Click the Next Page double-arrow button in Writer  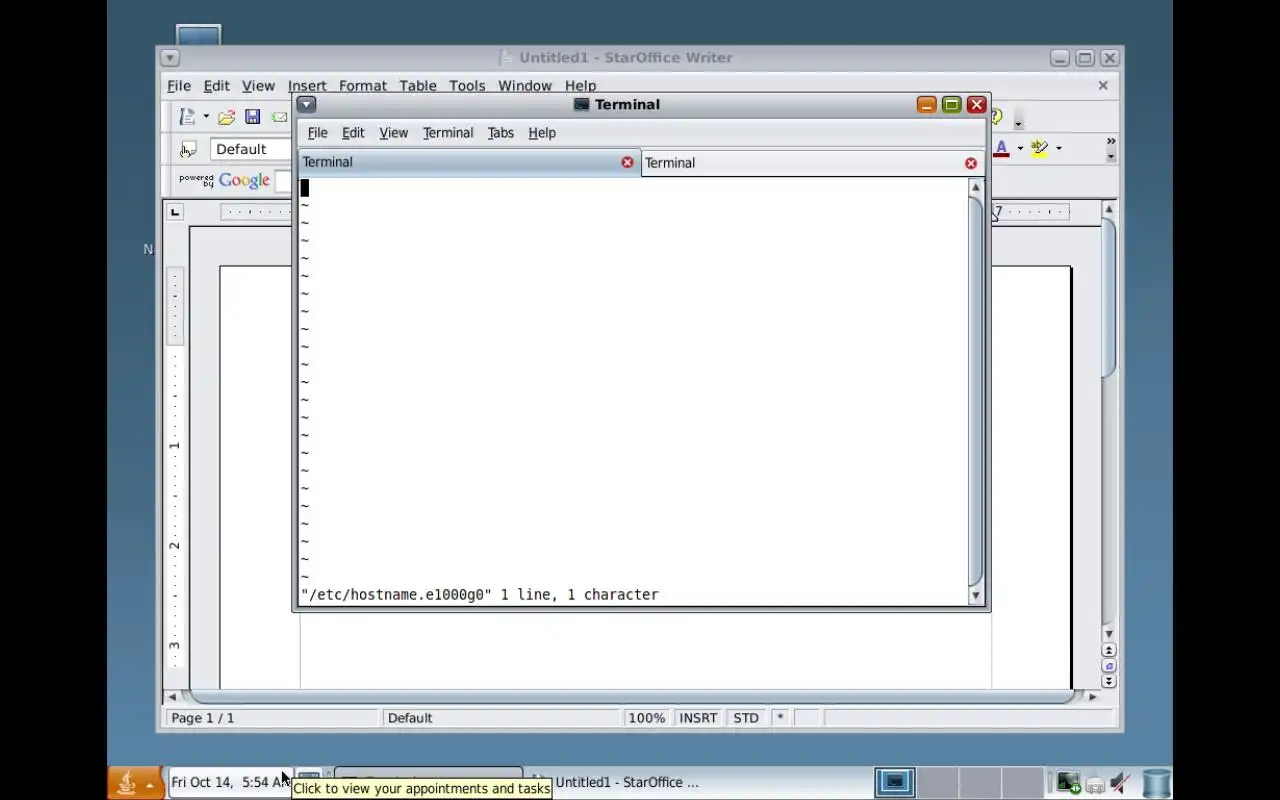(x=1108, y=681)
